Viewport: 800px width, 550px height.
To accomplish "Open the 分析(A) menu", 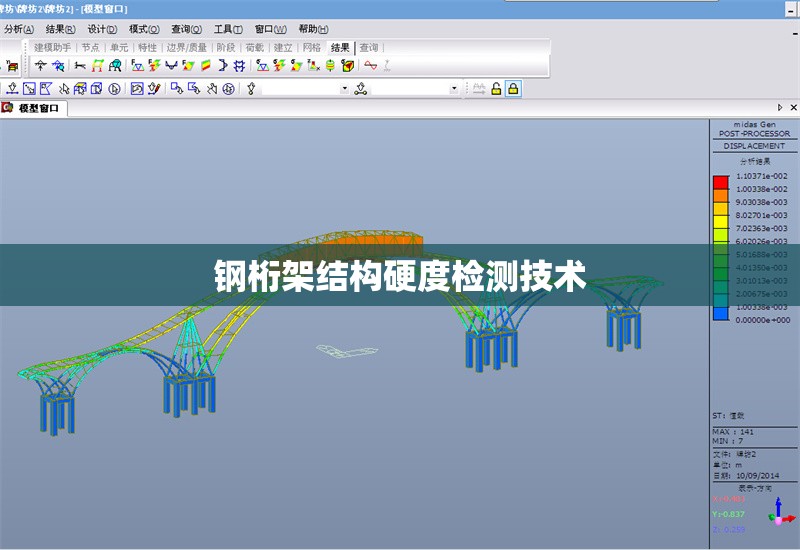I will coord(19,29).
